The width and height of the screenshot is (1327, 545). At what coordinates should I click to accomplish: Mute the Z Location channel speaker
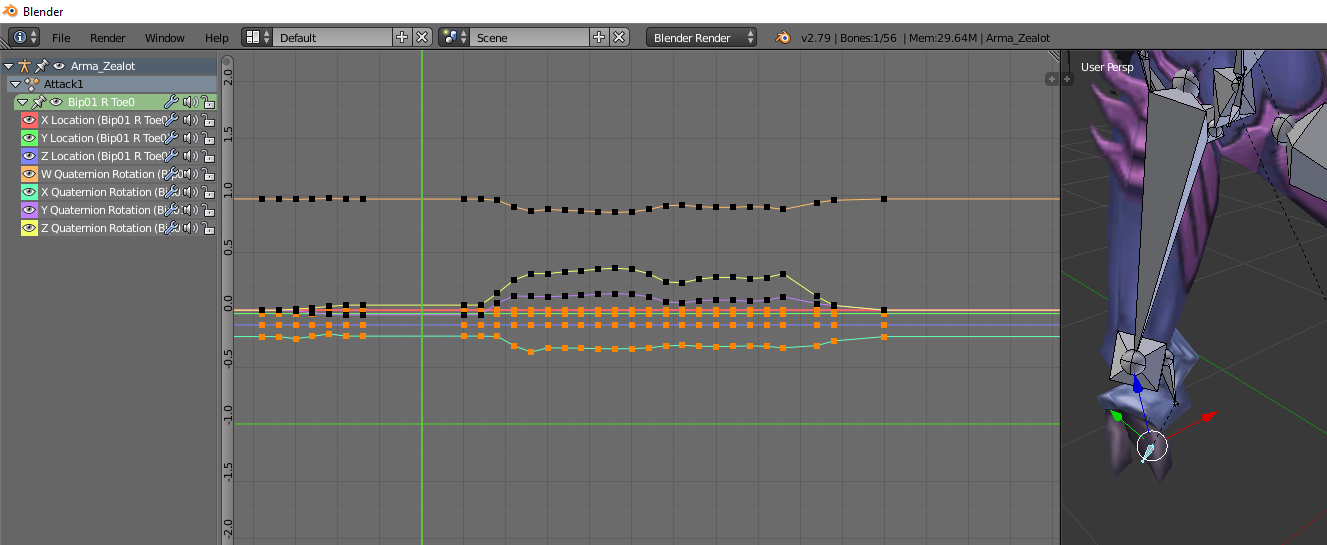(190, 156)
